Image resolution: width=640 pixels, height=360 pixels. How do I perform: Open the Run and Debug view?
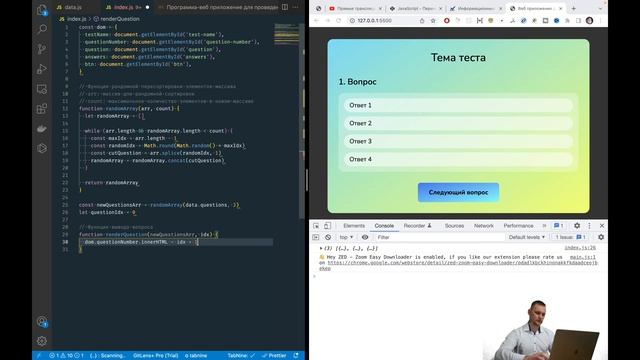pyautogui.click(x=42, y=69)
